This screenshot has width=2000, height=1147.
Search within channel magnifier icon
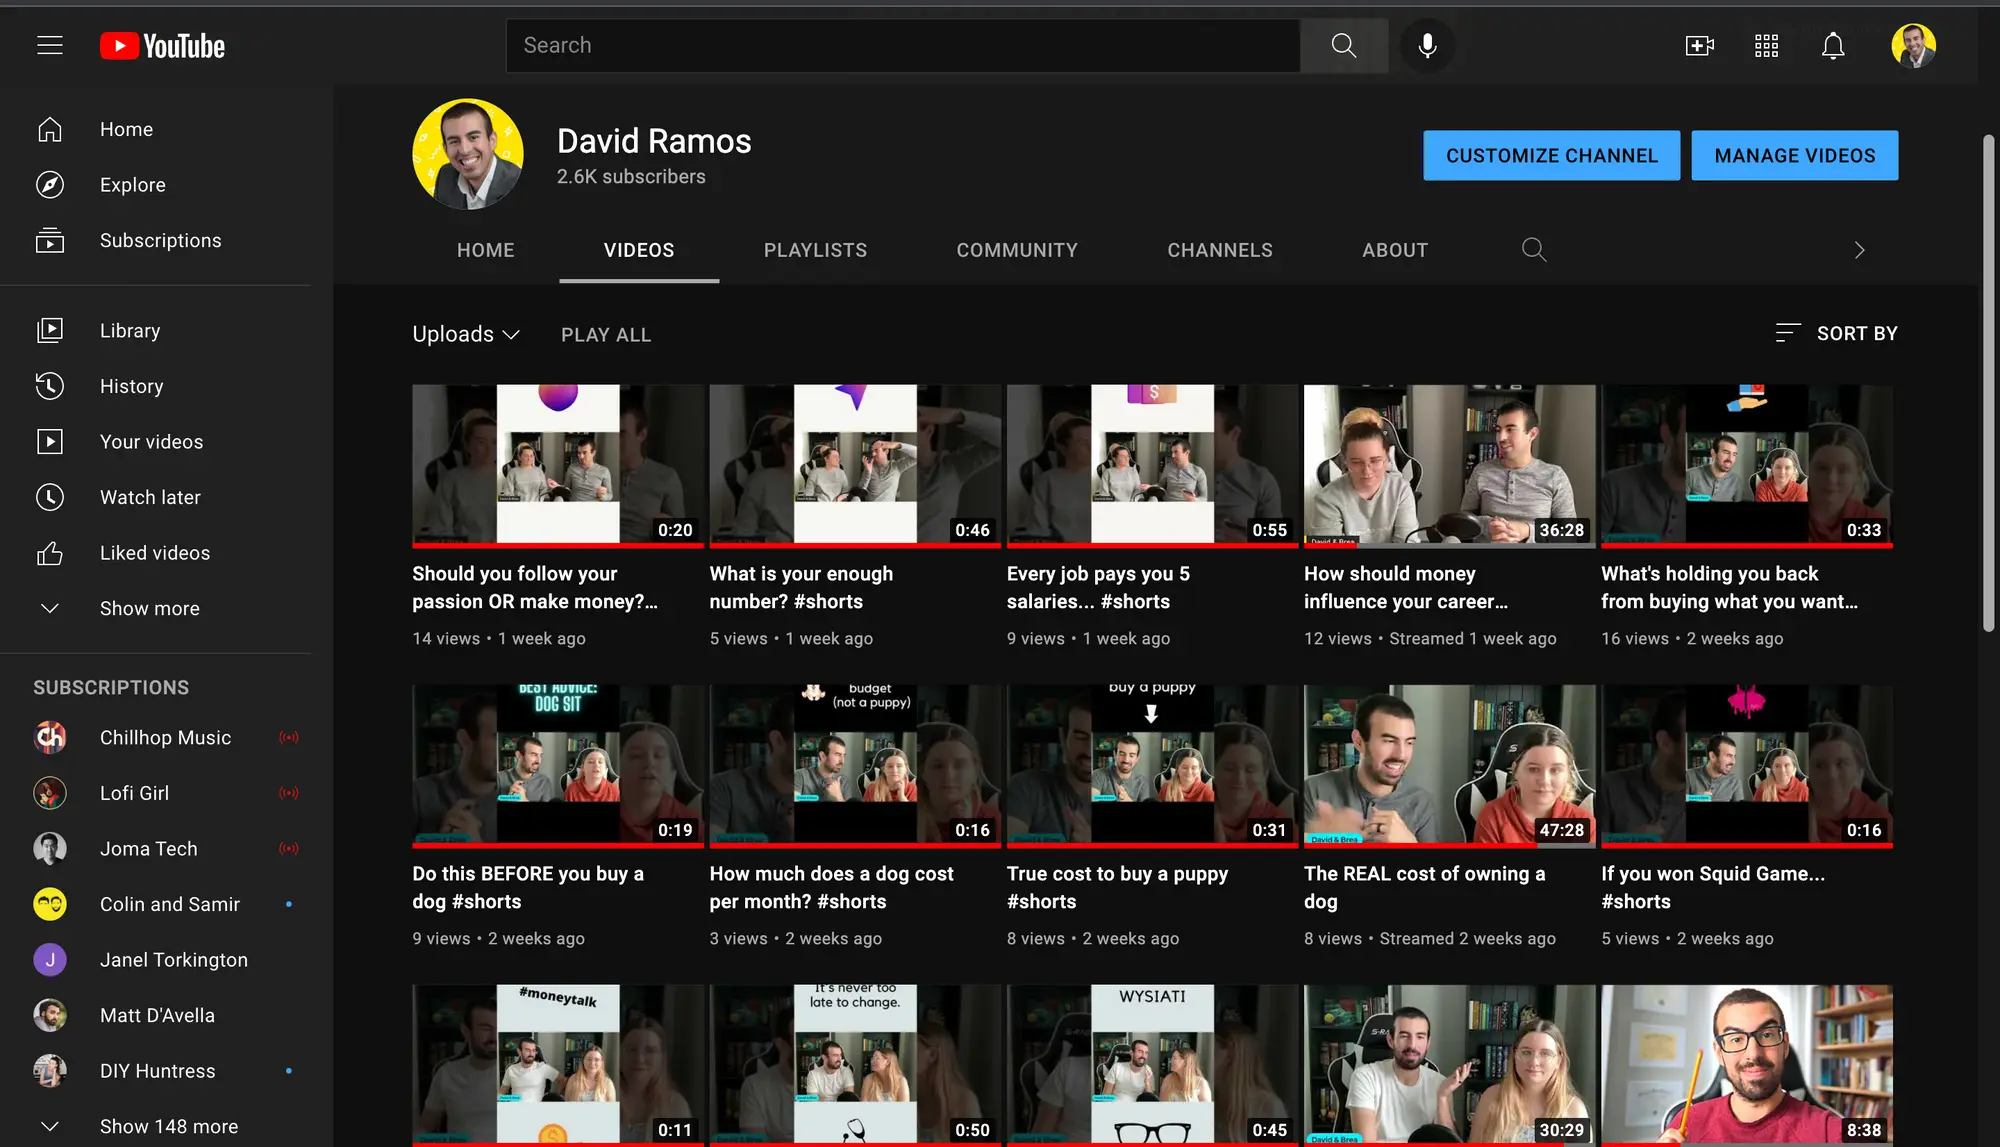[1534, 250]
